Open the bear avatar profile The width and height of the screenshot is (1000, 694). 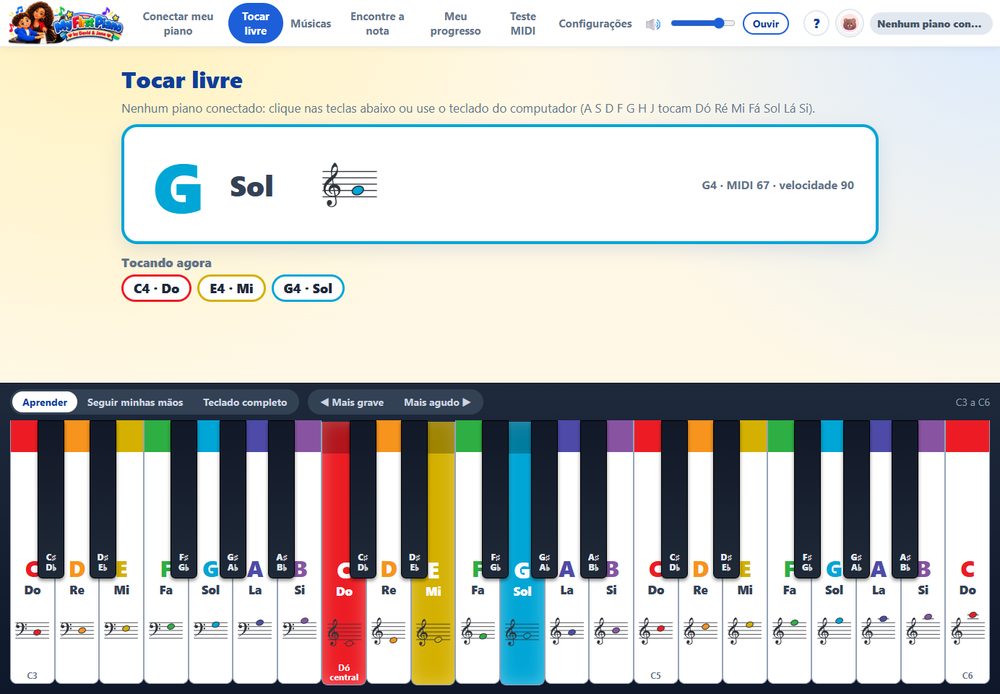849,24
